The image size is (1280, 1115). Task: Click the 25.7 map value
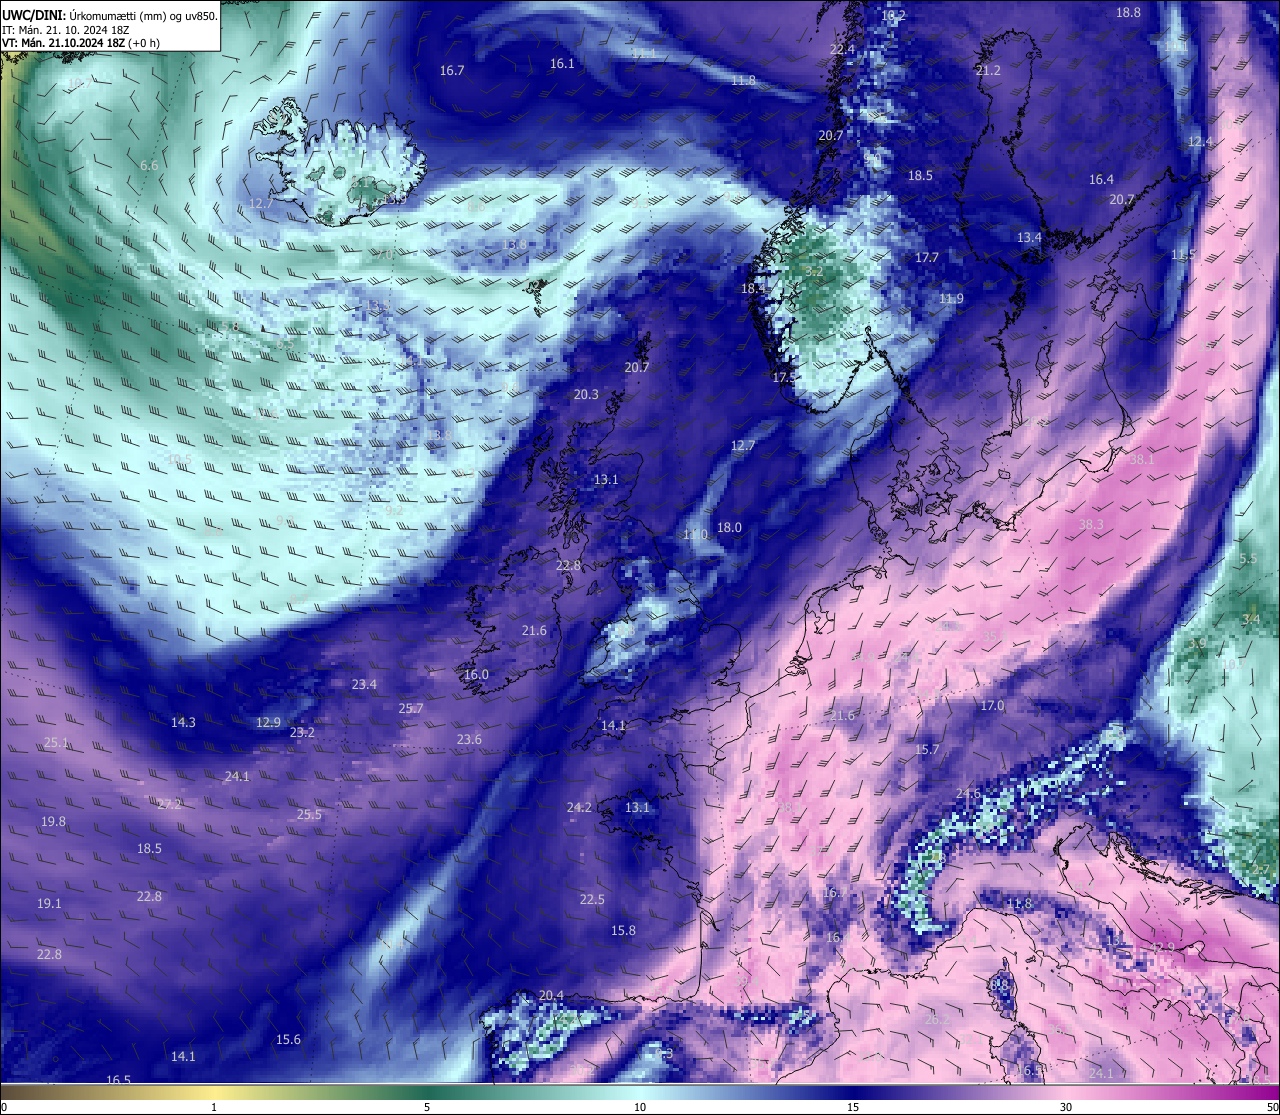(411, 708)
